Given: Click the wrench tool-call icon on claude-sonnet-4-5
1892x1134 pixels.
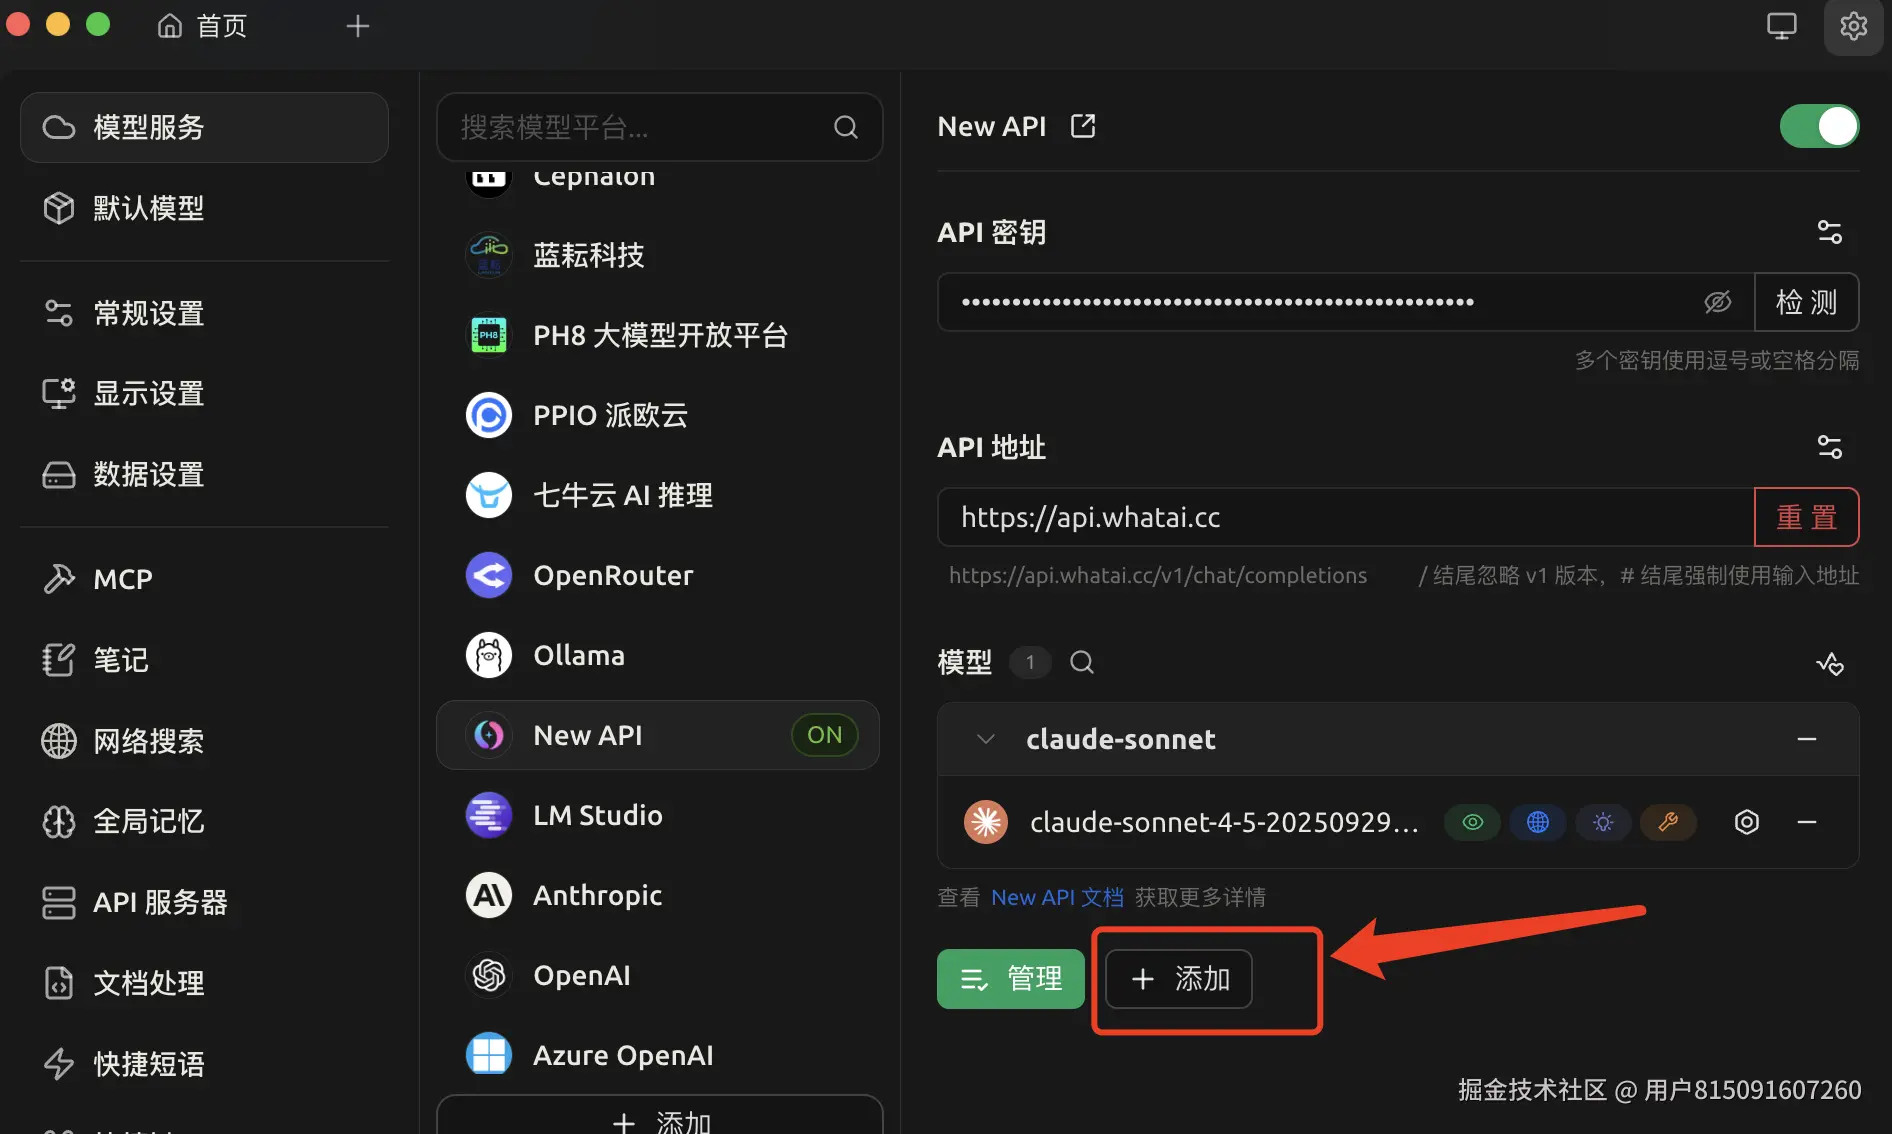Looking at the screenshot, I should pyautogui.click(x=1667, y=822).
